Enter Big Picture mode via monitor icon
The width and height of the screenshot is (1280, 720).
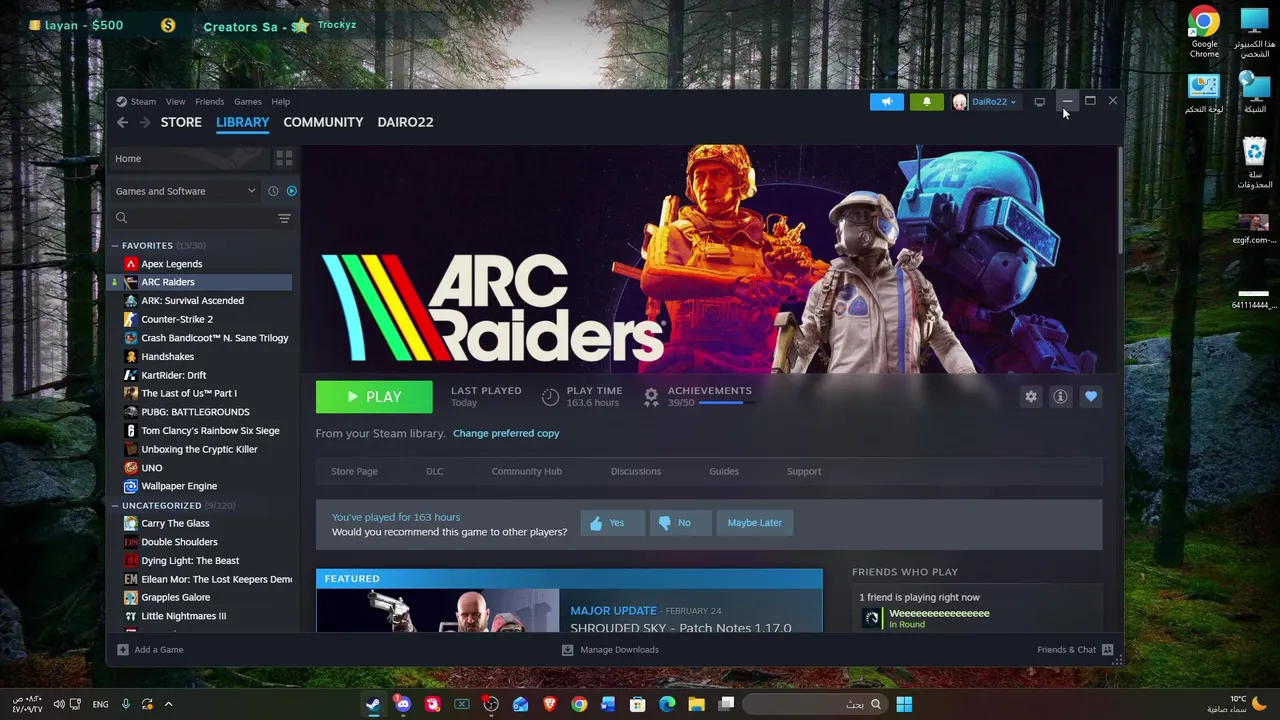1039,101
